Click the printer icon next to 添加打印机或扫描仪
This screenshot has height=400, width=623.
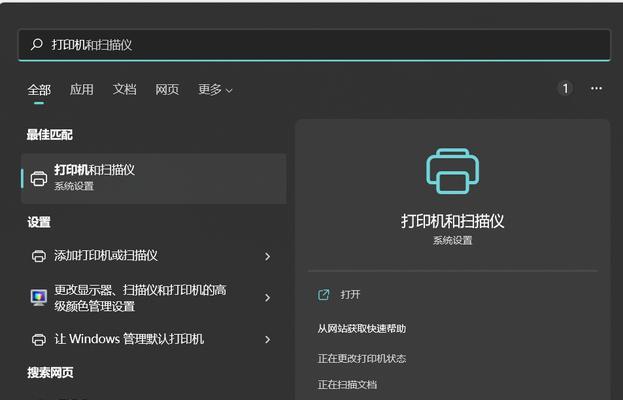coord(39,256)
